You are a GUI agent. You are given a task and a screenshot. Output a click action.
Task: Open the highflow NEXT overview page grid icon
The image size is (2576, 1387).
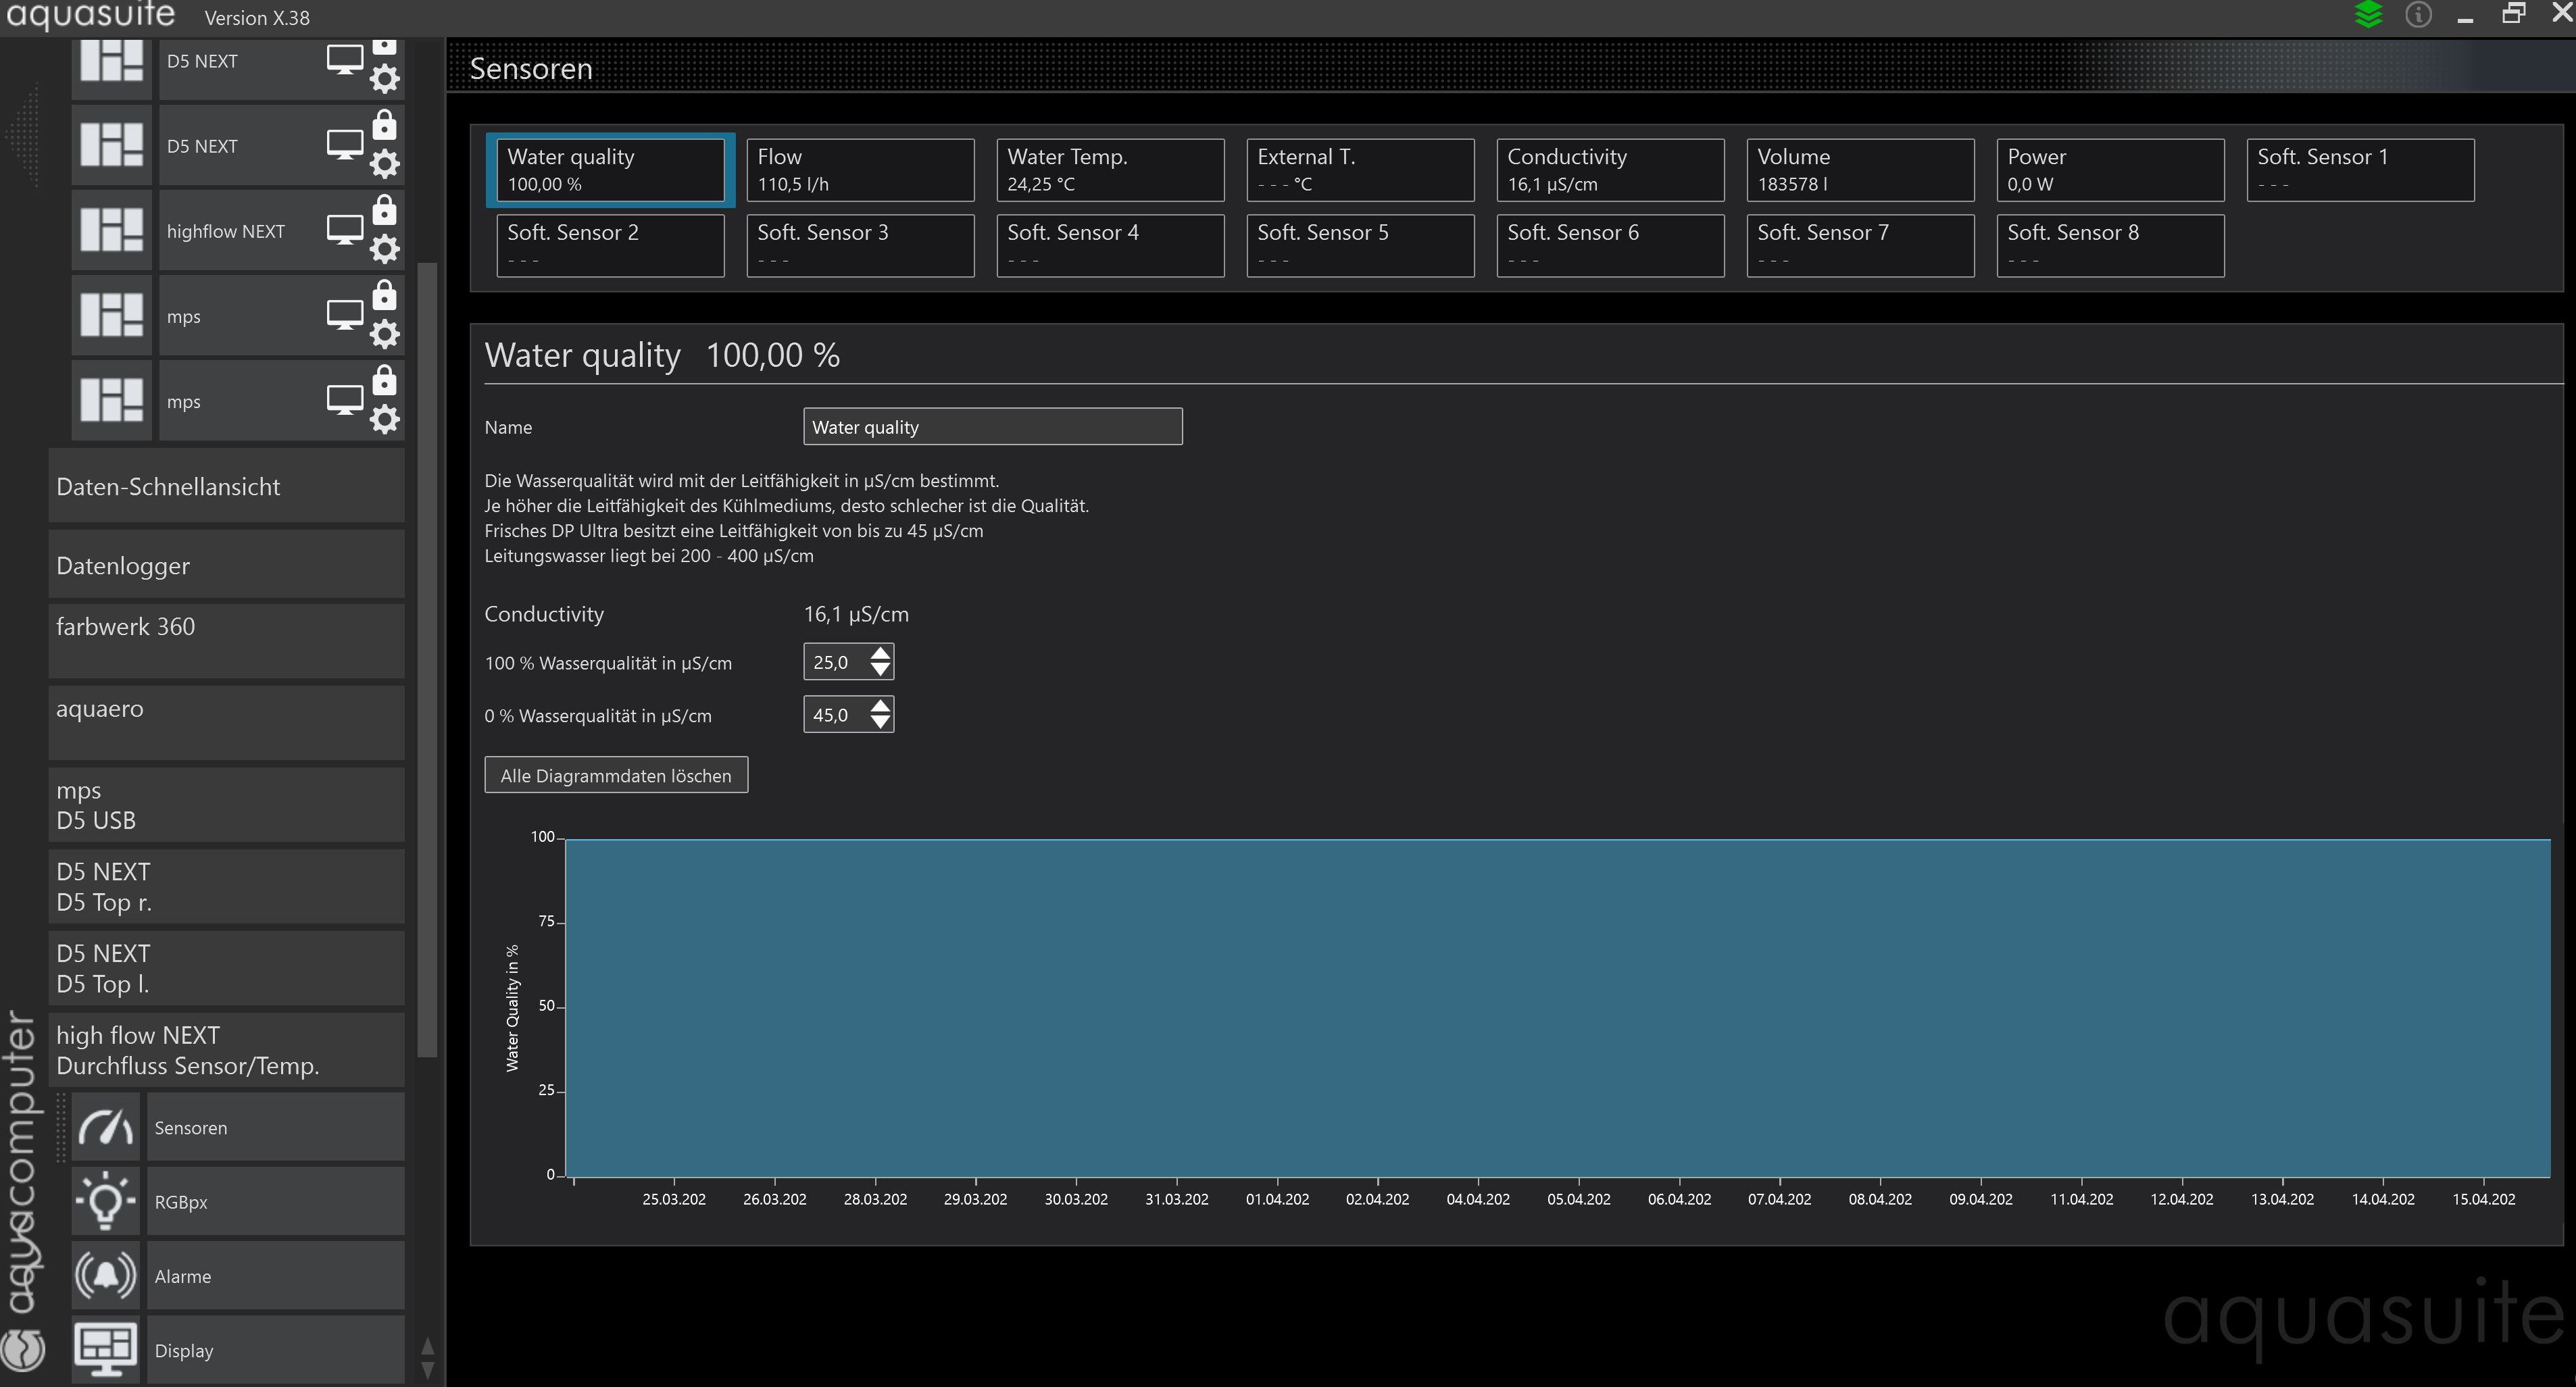pos(111,230)
